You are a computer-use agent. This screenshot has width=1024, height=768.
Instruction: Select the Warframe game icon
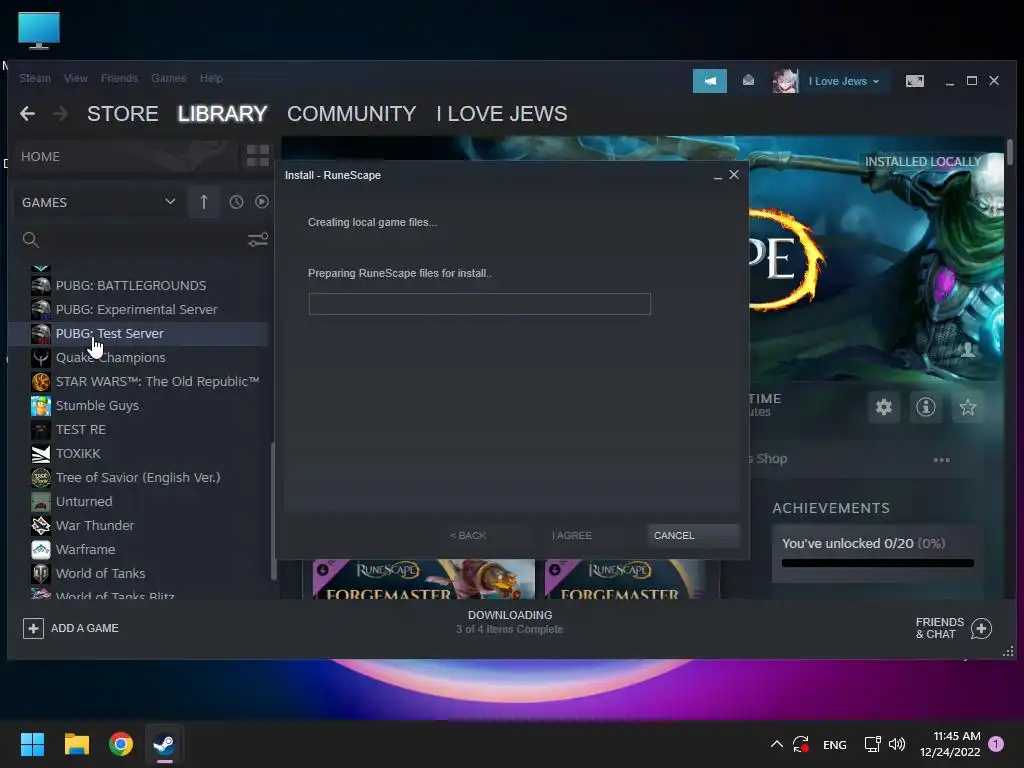(40, 549)
